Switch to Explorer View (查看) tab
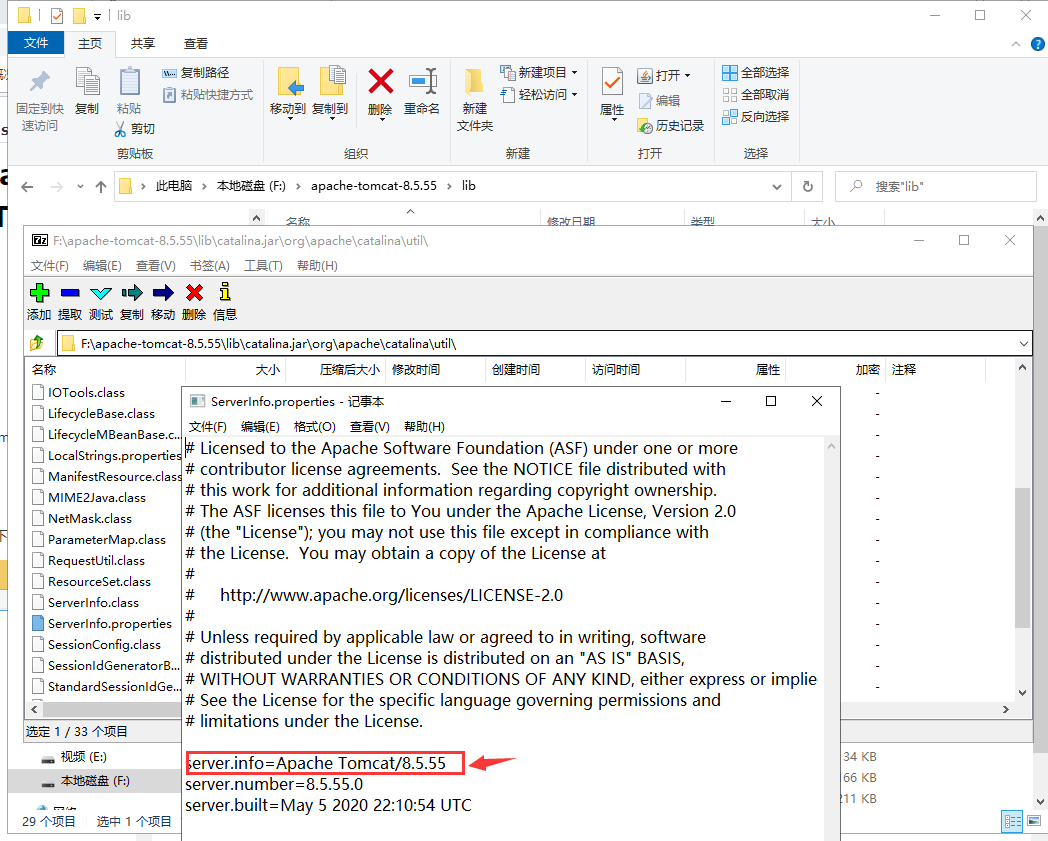The width and height of the screenshot is (1048, 841). pyautogui.click(x=196, y=43)
